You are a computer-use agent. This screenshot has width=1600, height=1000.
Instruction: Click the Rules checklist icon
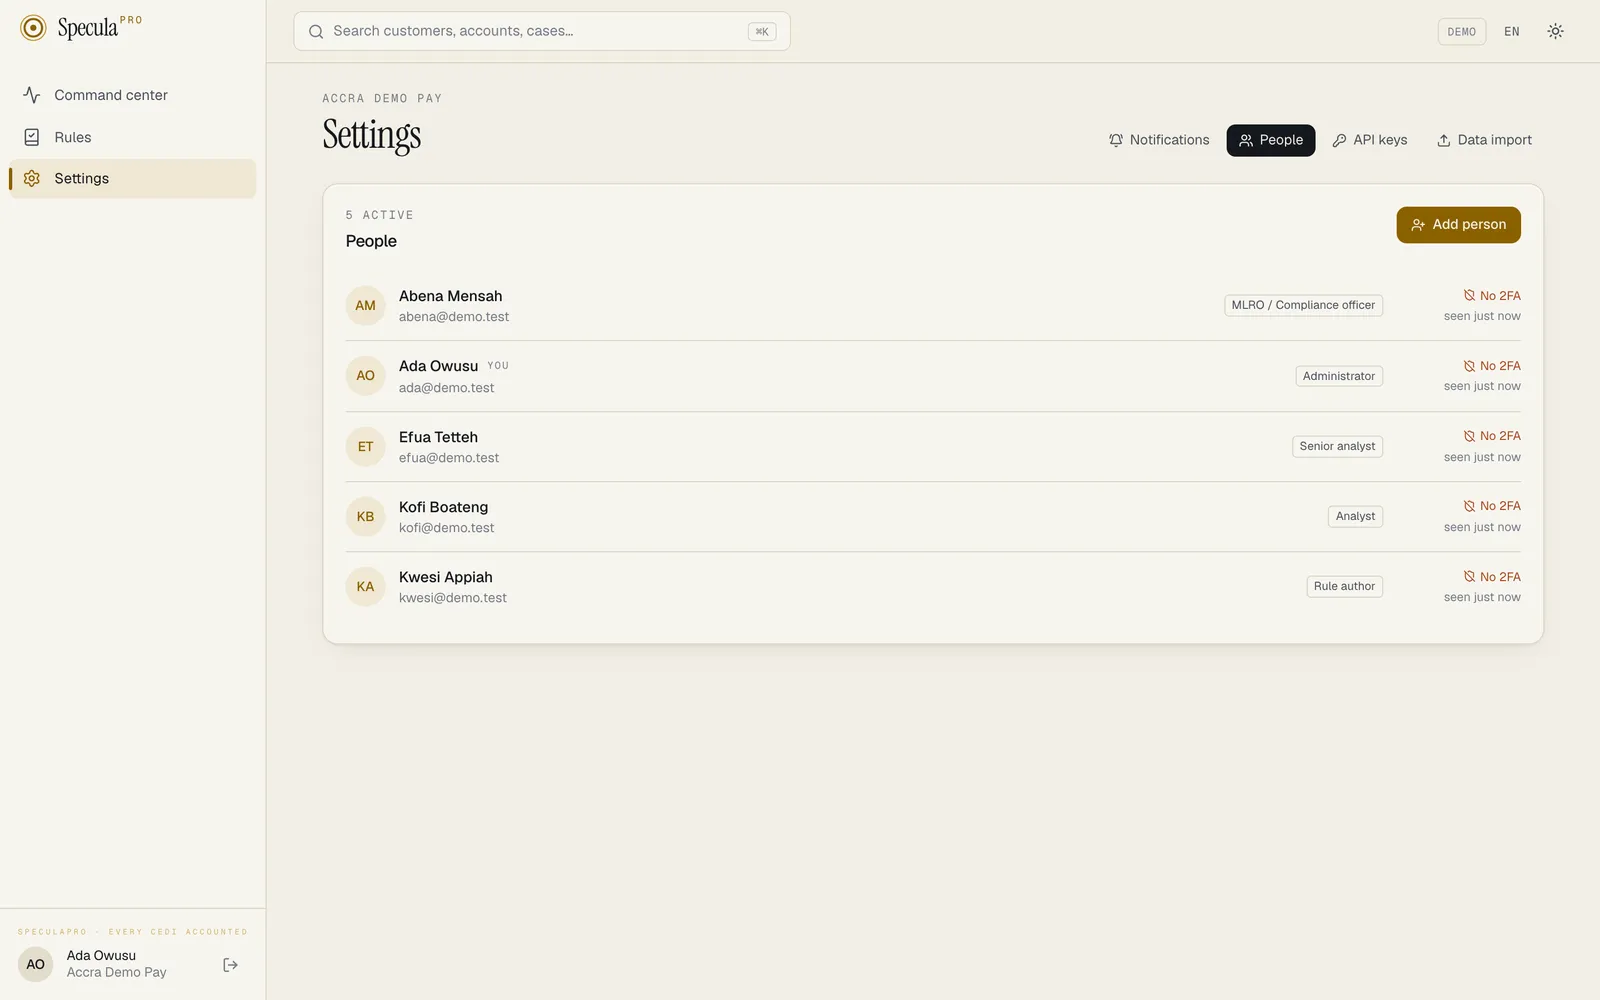[32, 137]
